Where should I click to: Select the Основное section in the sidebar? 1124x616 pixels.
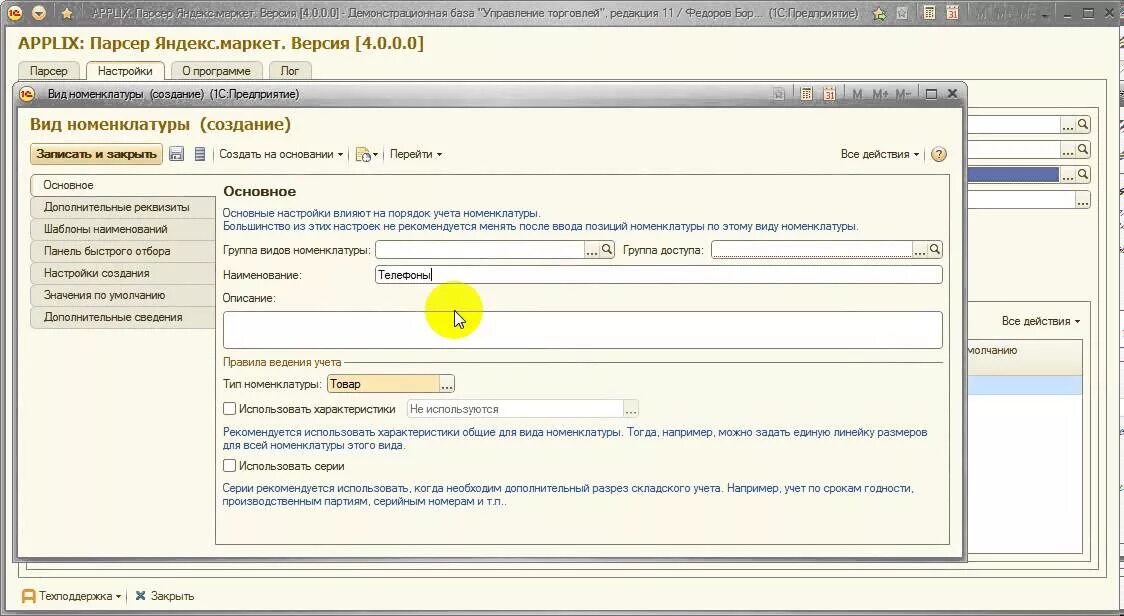(123, 185)
